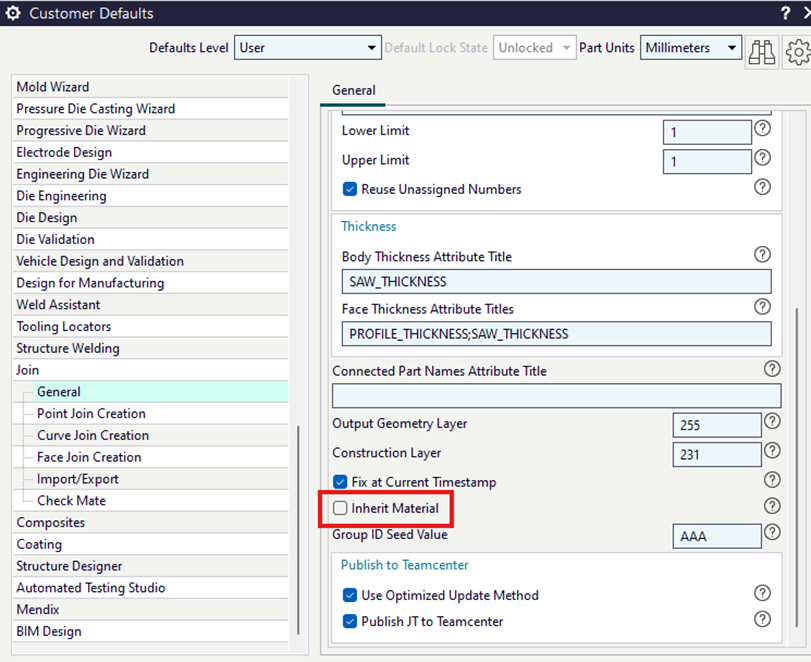The width and height of the screenshot is (811, 662).
Task: Open Pressure Die Casting Wizard category
Action: tap(151, 108)
